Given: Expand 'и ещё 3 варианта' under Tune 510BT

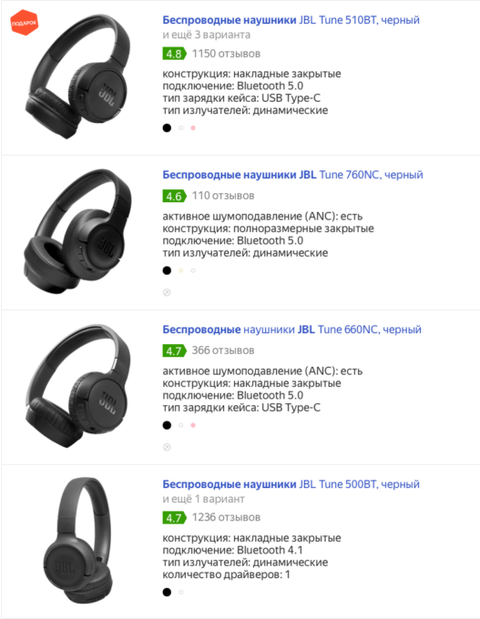Looking at the screenshot, I should [206, 35].
